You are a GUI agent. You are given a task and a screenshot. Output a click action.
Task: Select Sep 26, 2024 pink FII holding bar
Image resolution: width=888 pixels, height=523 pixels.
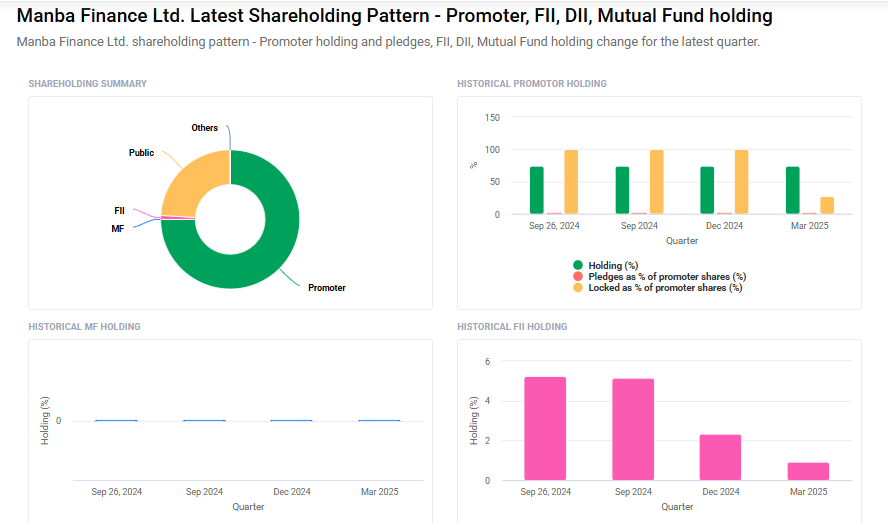click(545, 429)
